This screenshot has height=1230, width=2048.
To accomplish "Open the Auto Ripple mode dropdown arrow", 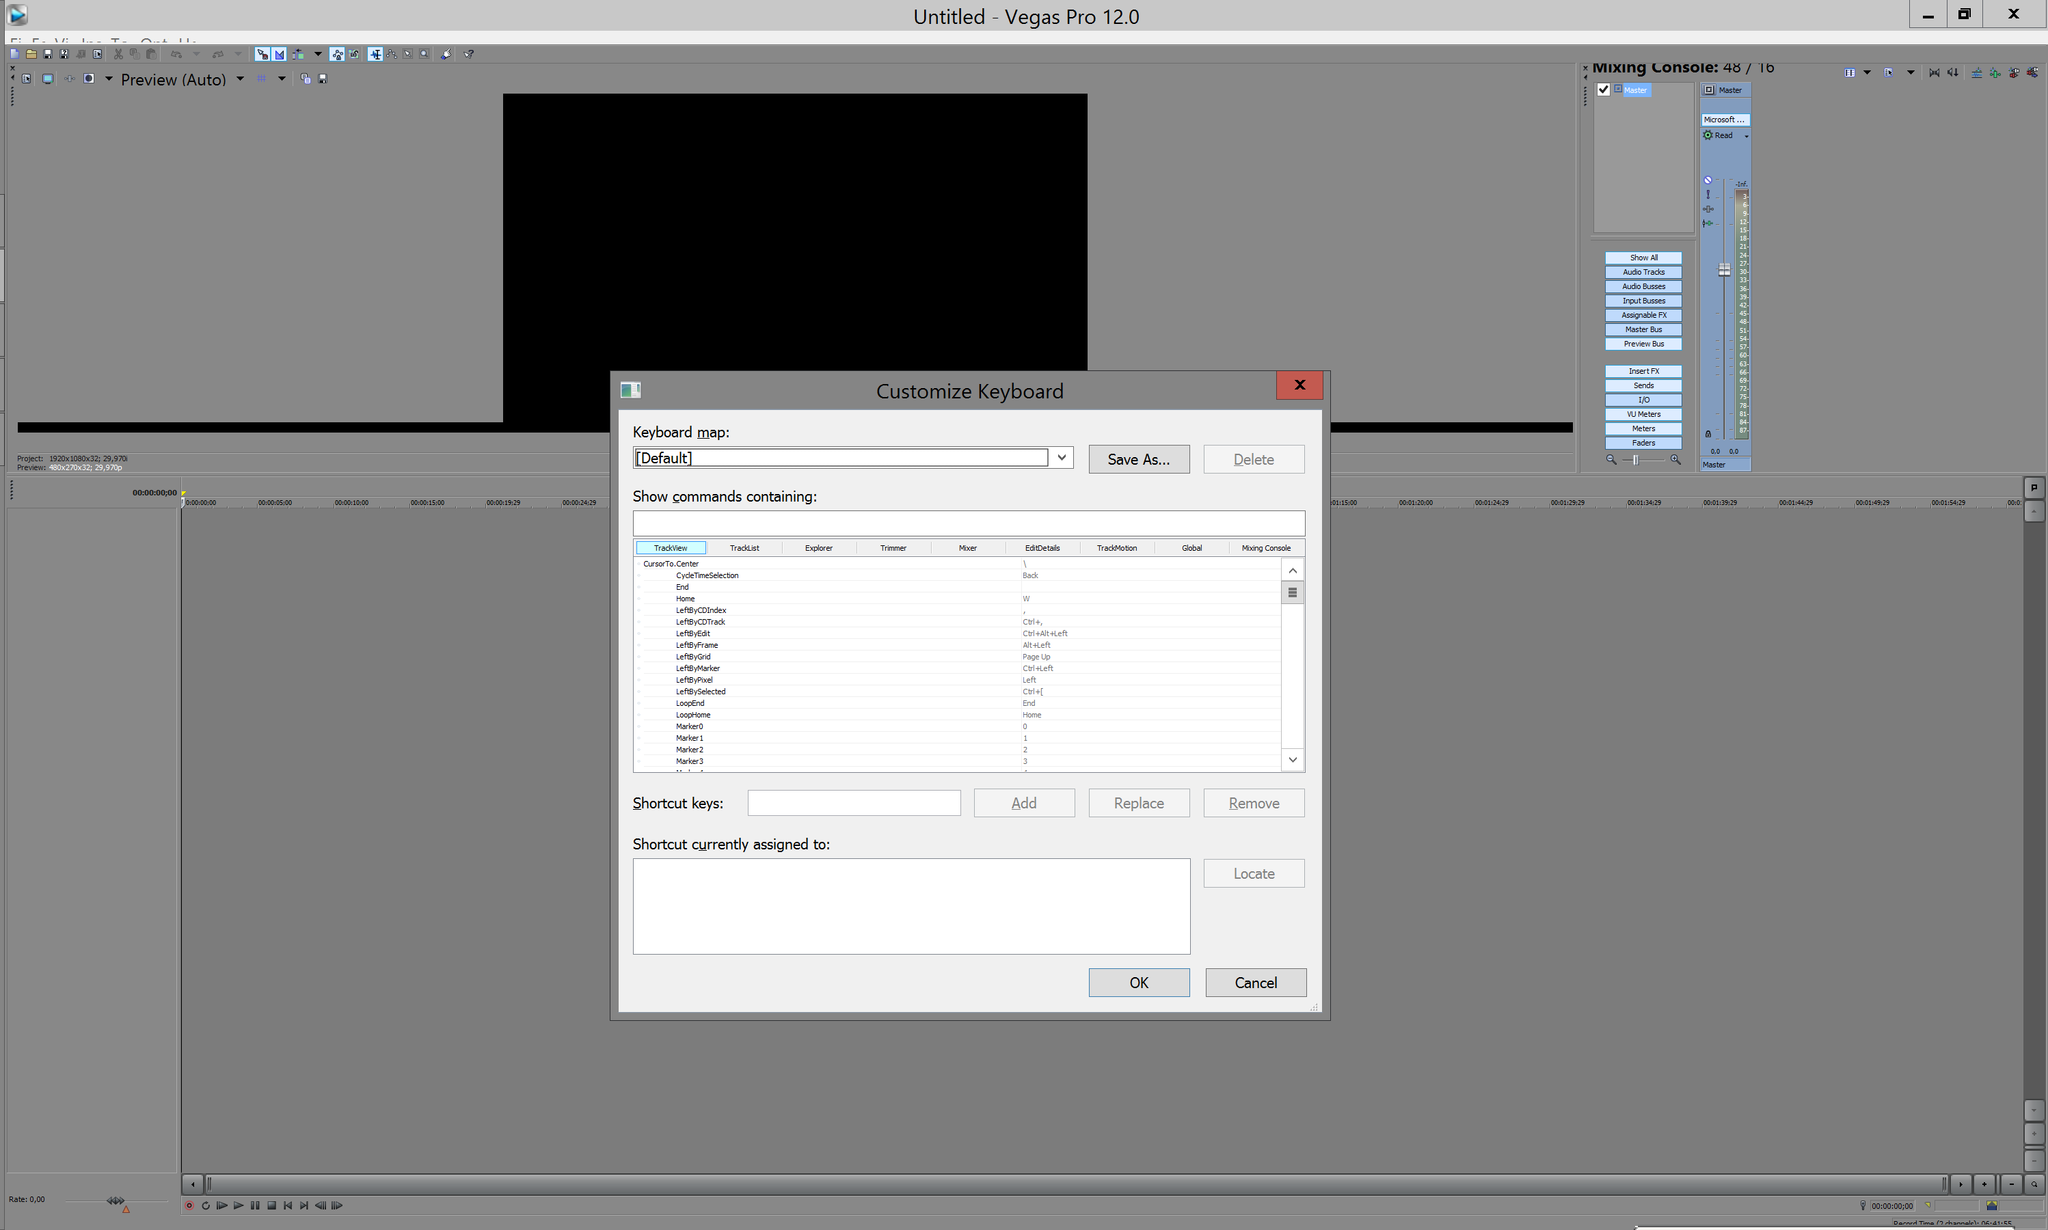I will tap(318, 54).
